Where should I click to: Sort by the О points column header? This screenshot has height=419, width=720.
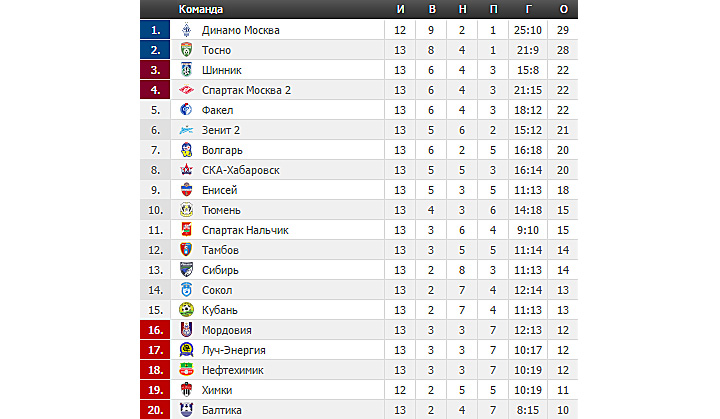[x=563, y=9]
